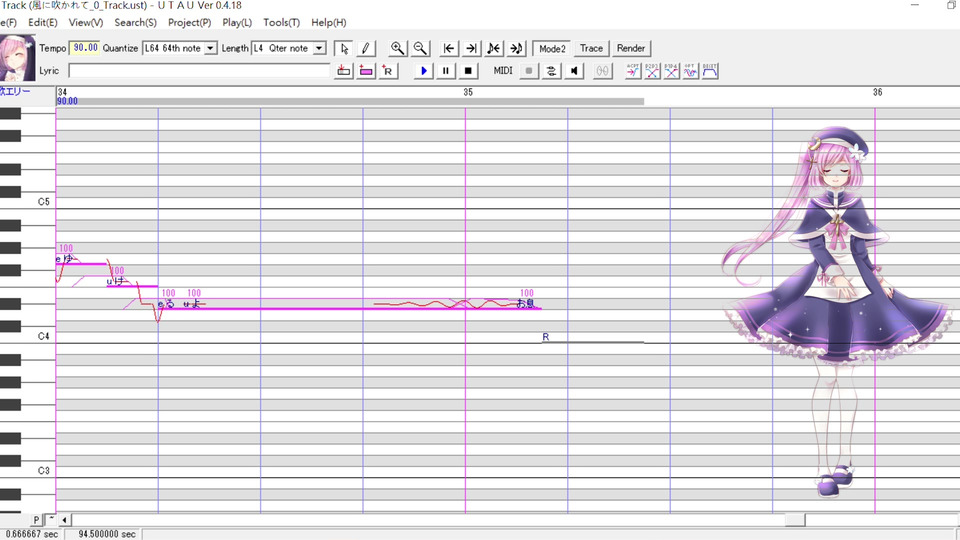Image resolution: width=960 pixels, height=540 pixels.
Task: Click the C3 piano key label
Action: tap(43, 471)
